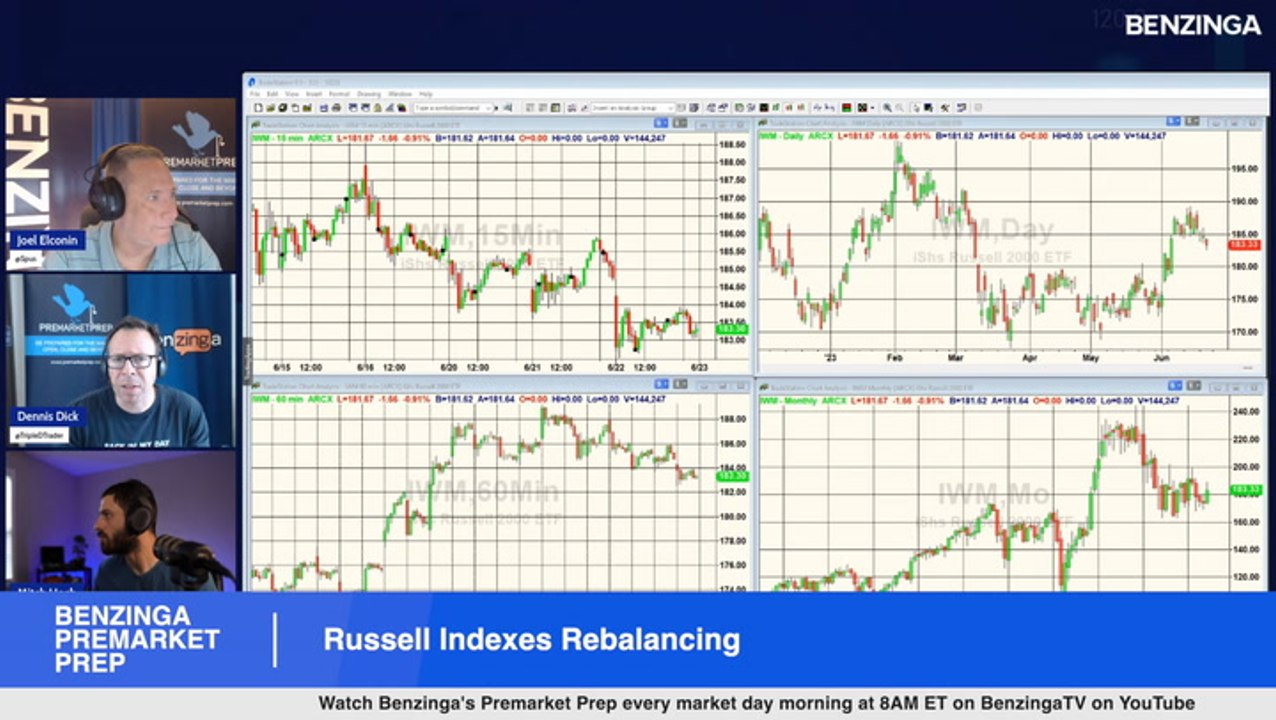Click the New document toolbar icon

click(258, 108)
